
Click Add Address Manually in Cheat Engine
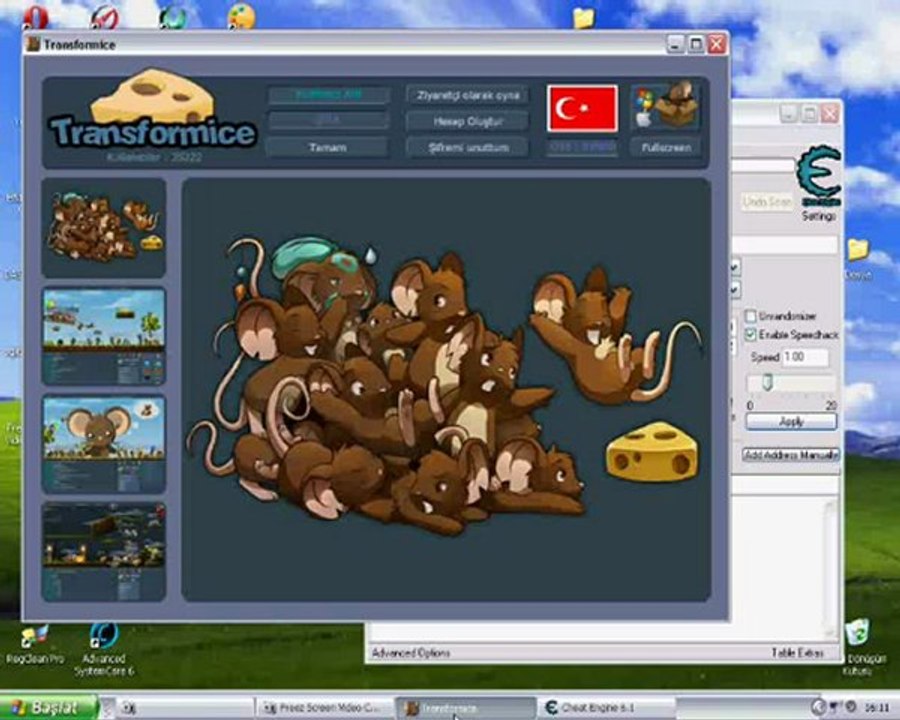[x=790, y=455]
